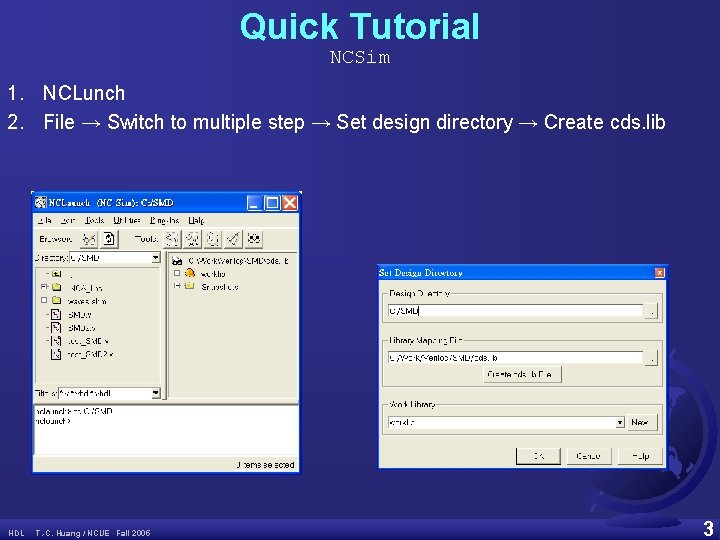The width and height of the screenshot is (720, 540).
Task: Open the Plug-ins menu in NCLaunch
Action: point(164,220)
